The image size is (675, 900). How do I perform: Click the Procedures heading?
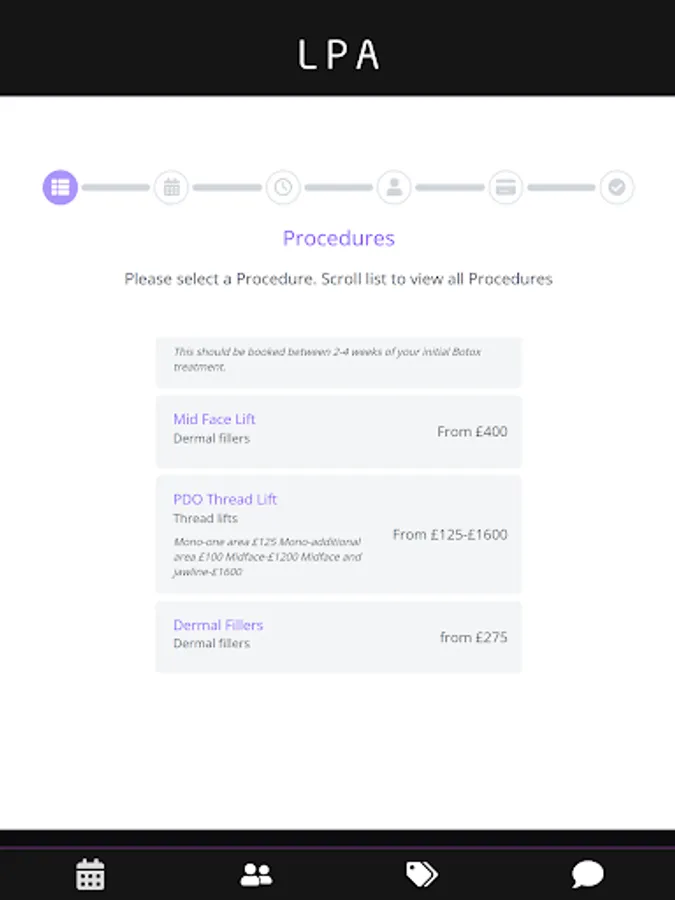click(x=338, y=238)
